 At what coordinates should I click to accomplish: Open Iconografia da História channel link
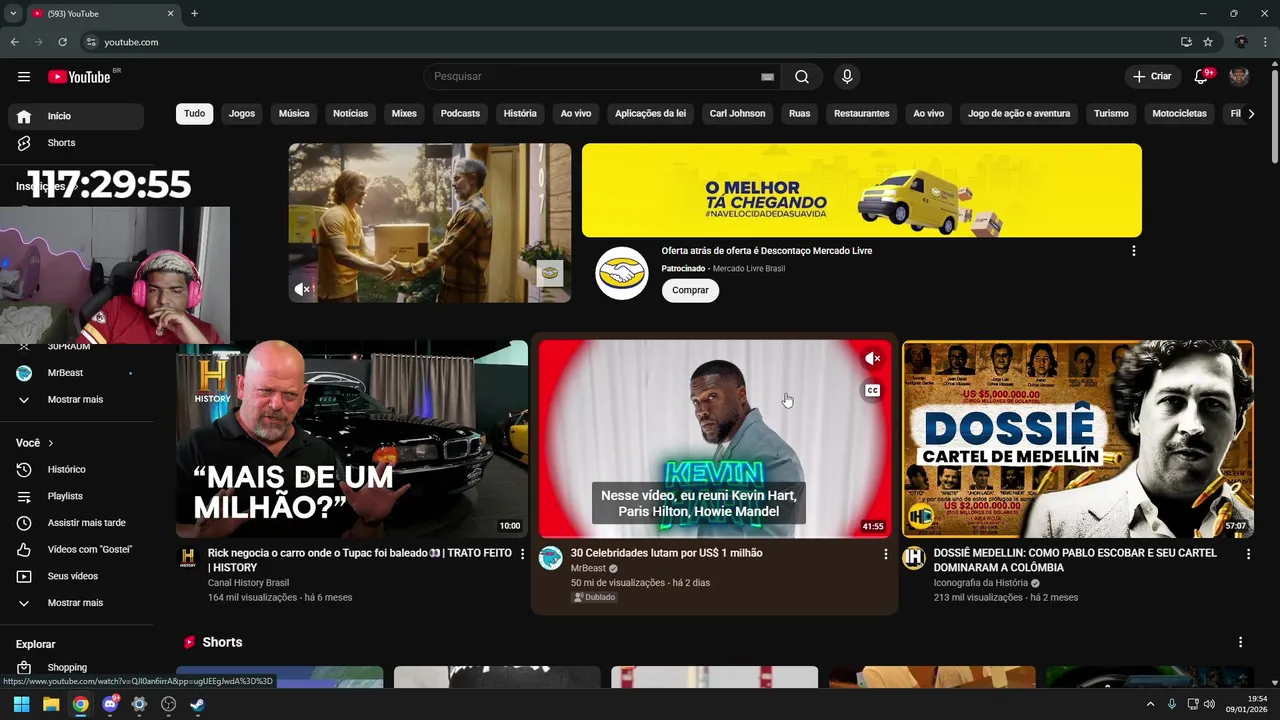(981, 583)
